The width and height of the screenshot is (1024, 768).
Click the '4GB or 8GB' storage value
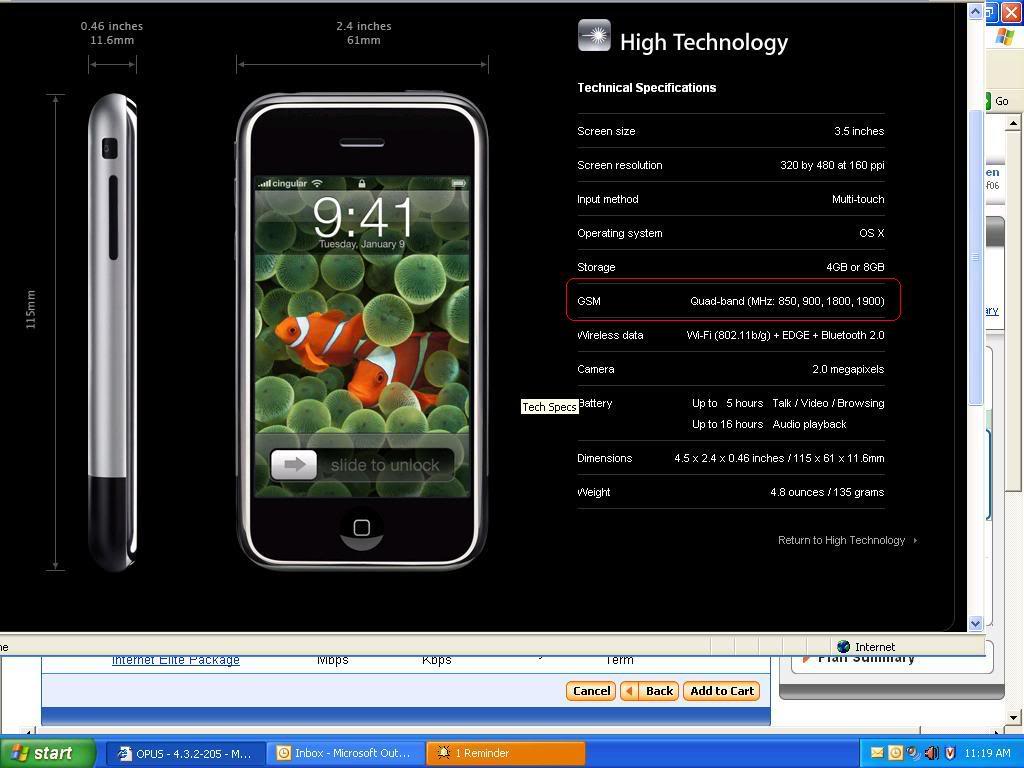(855, 267)
